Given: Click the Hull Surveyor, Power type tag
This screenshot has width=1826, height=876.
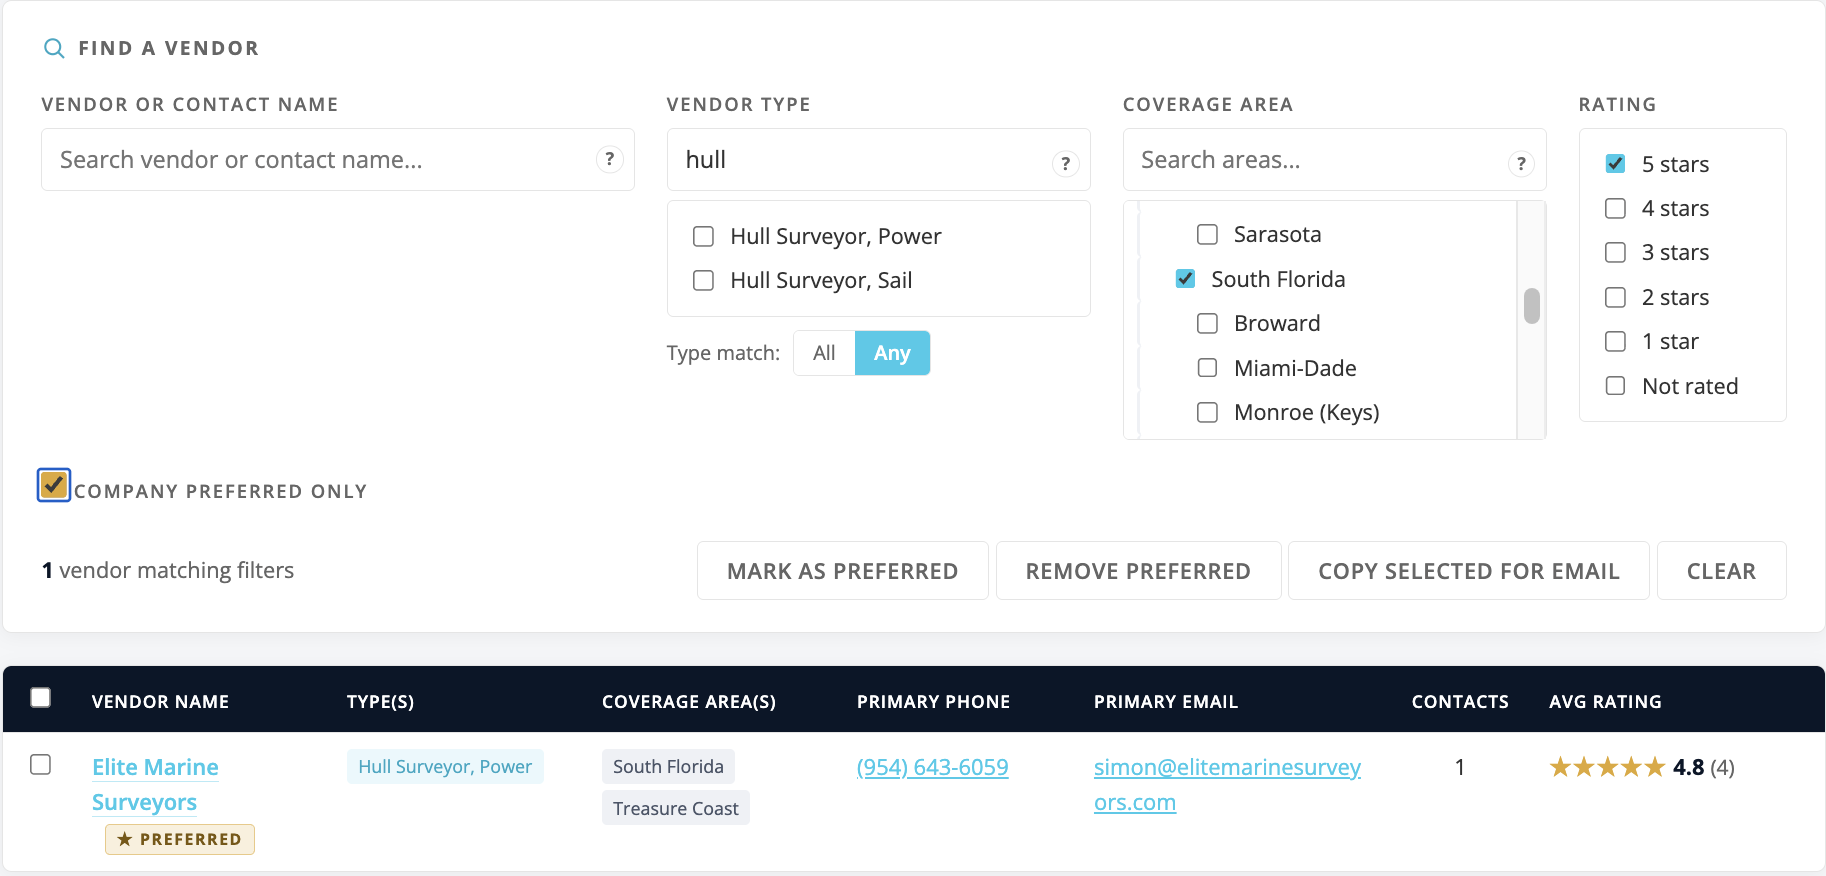Looking at the screenshot, I should tap(445, 767).
